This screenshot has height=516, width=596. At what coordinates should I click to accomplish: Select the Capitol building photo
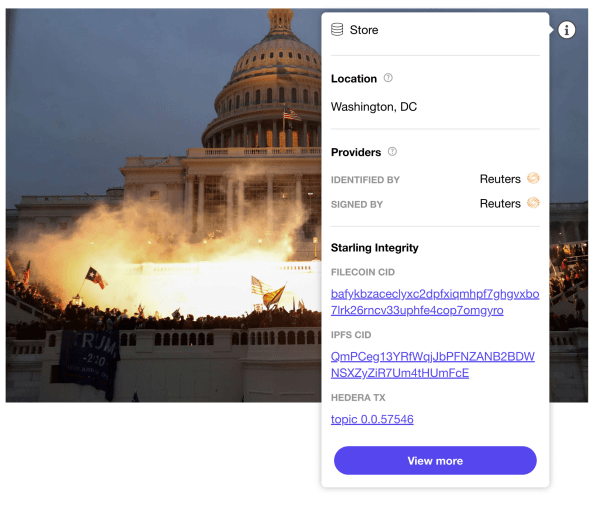(x=163, y=205)
